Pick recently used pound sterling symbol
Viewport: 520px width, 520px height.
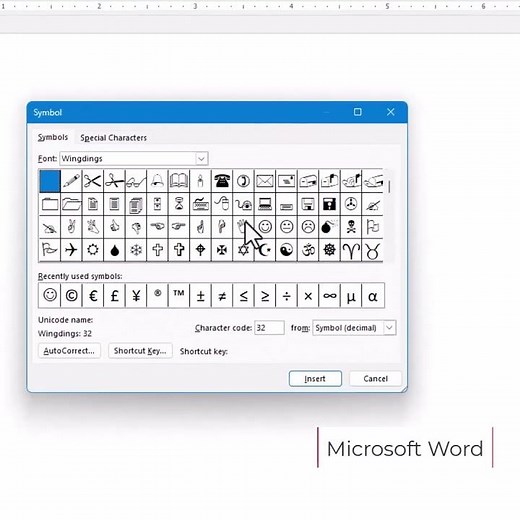click(114, 295)
